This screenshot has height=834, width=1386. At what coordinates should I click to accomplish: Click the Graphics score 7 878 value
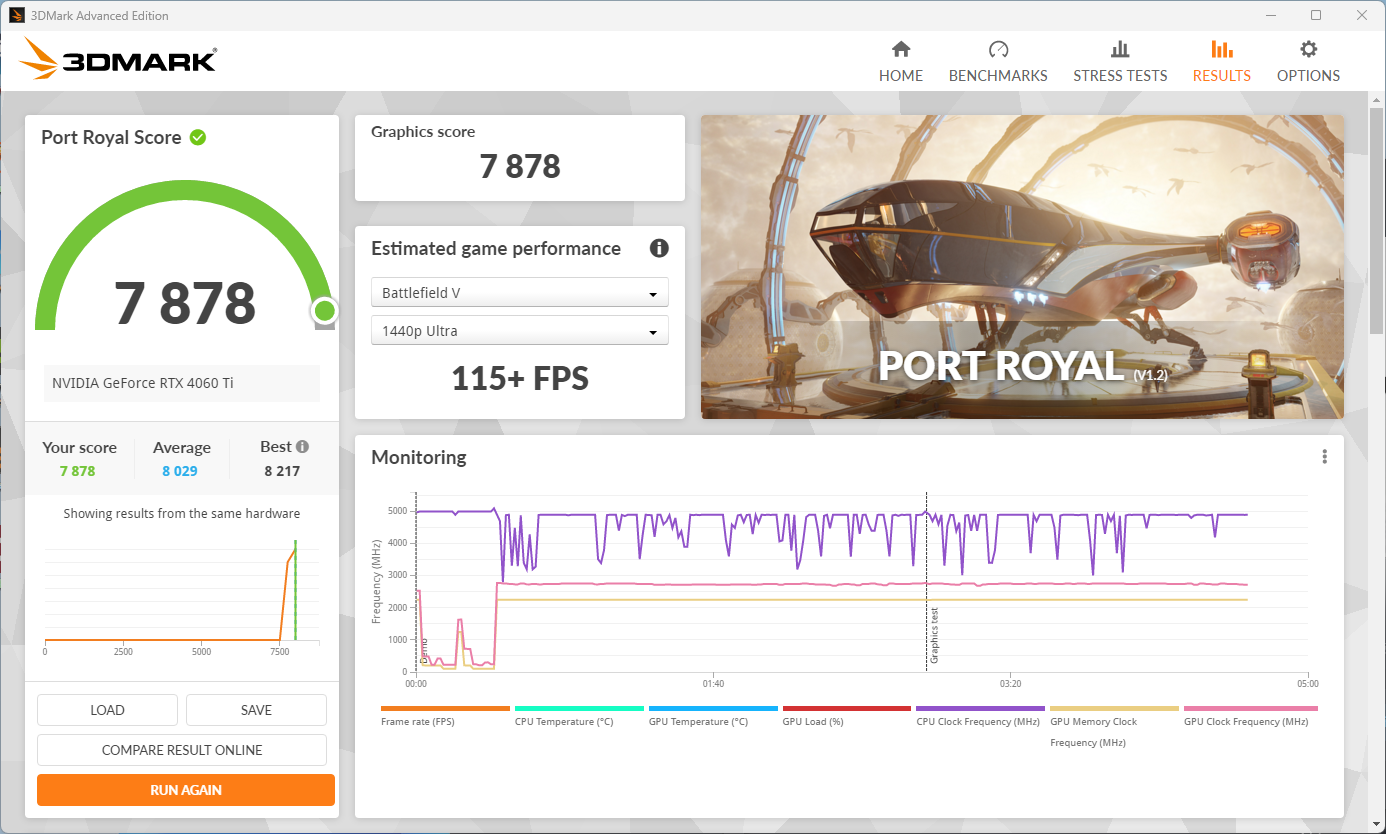tap(520, 166)
